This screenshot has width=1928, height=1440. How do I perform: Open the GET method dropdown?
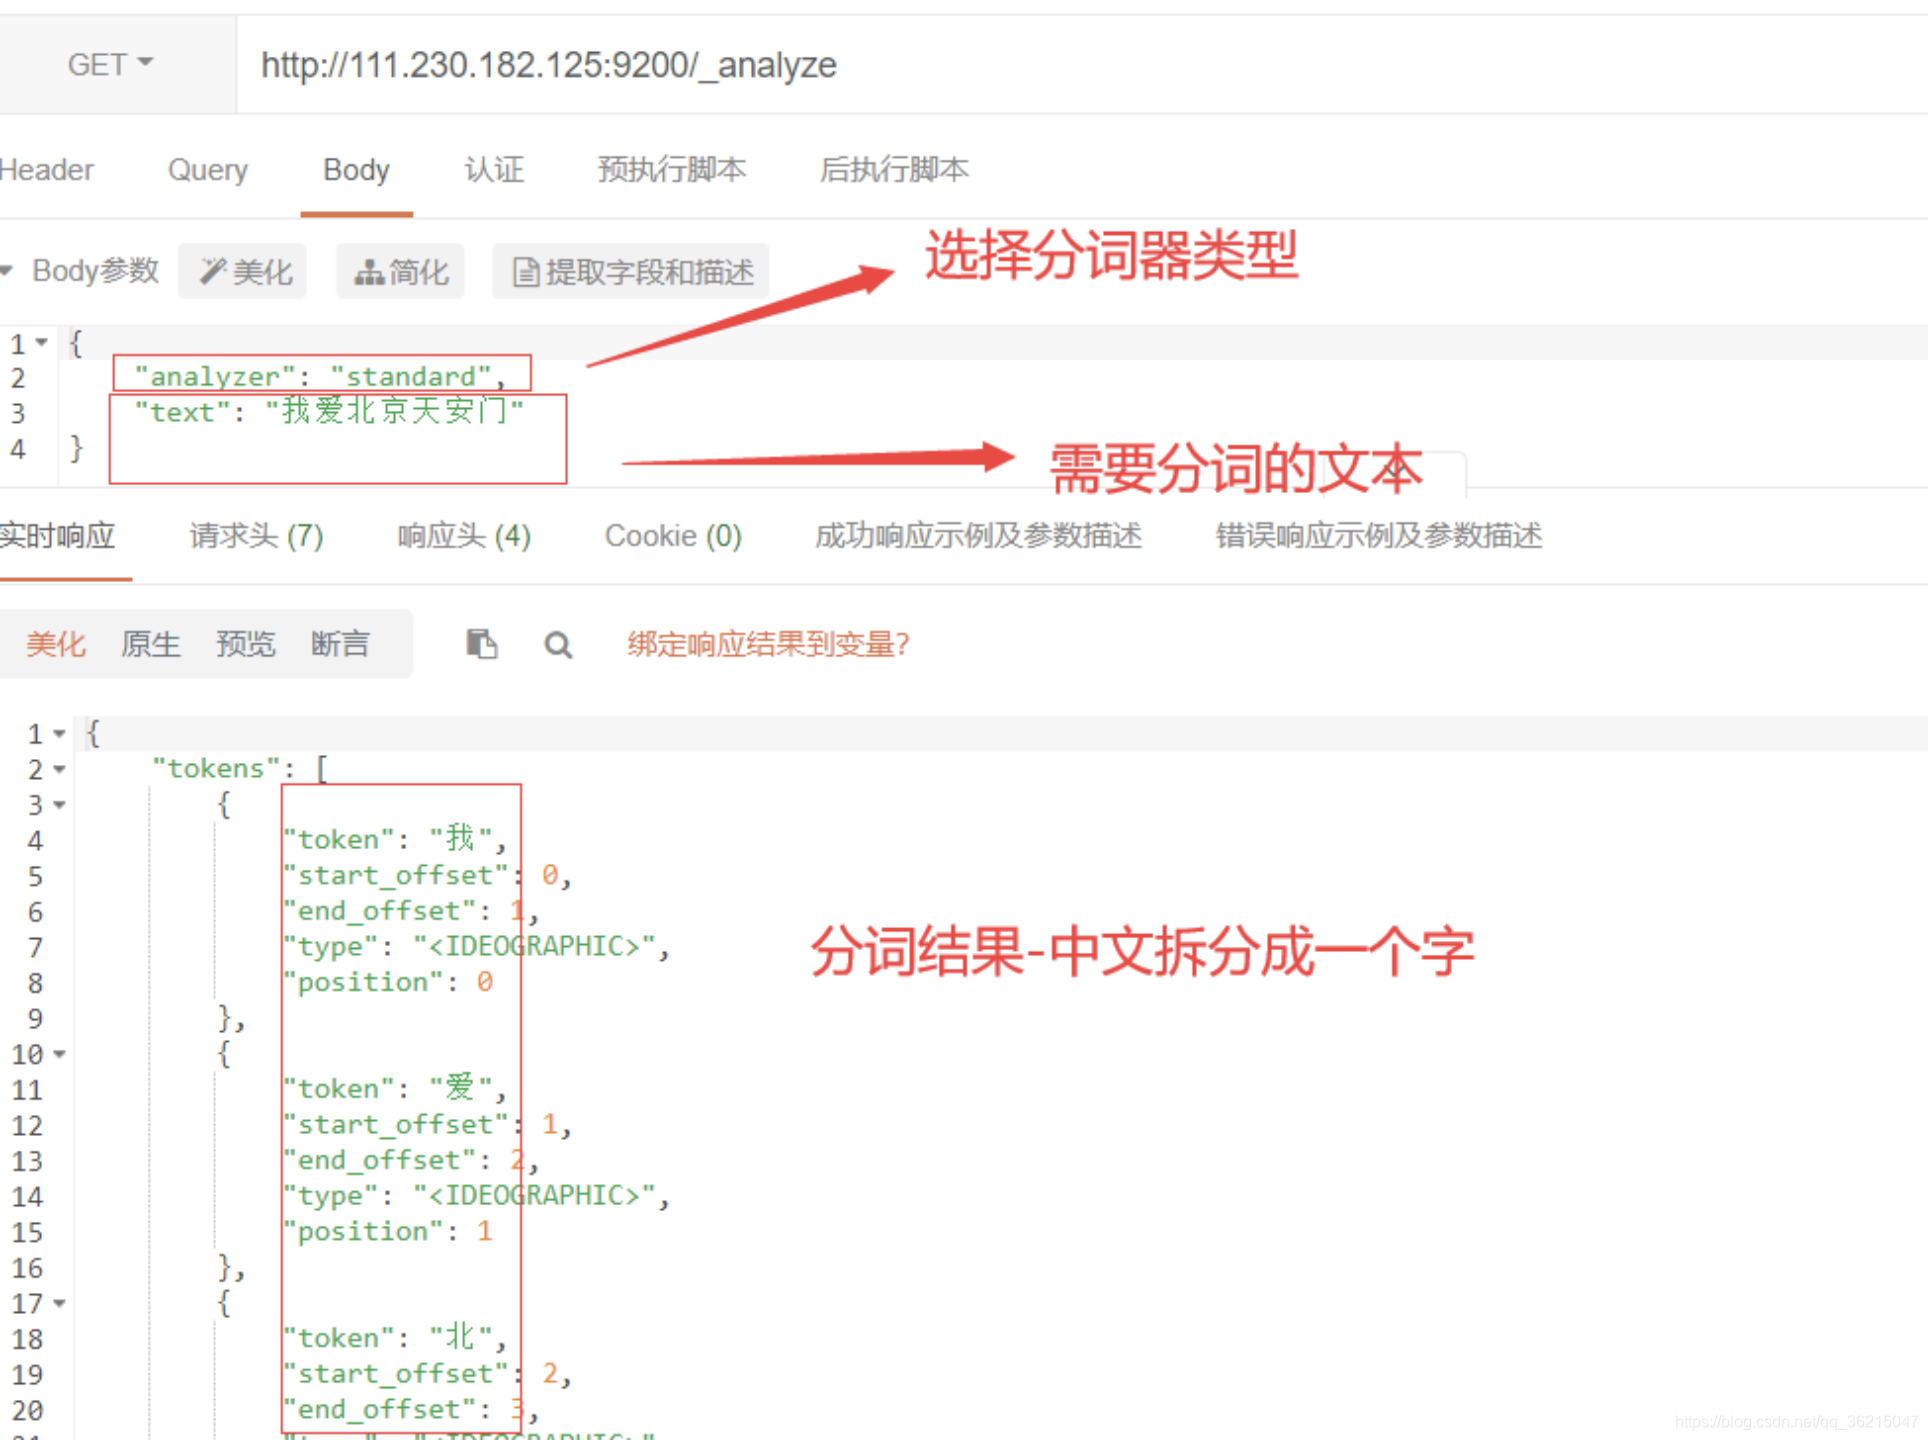[x=110, y=64]
